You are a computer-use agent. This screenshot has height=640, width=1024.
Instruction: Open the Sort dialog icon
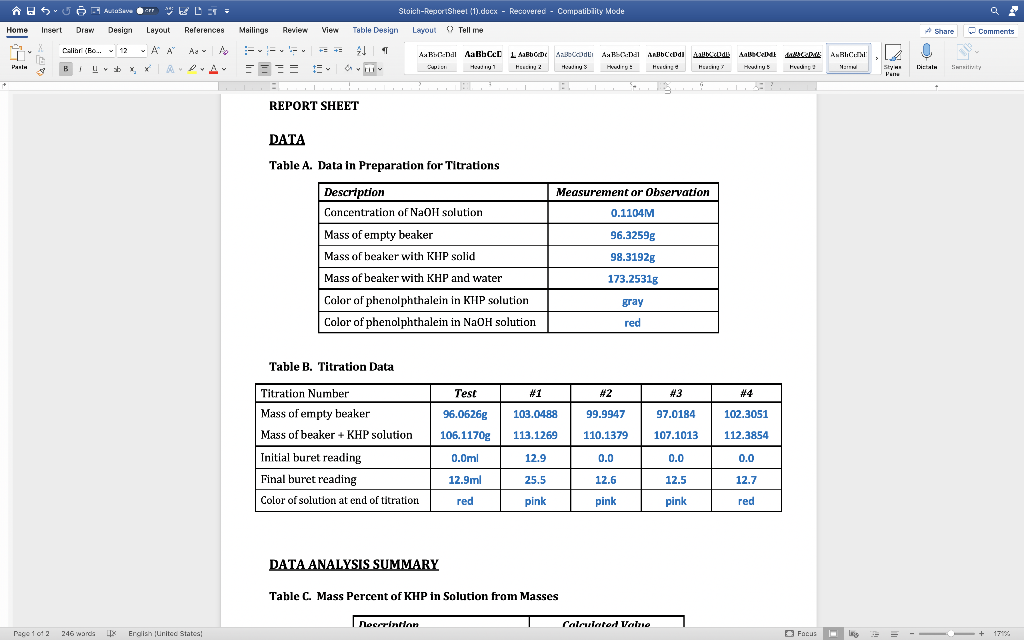(x=361, y=50)
